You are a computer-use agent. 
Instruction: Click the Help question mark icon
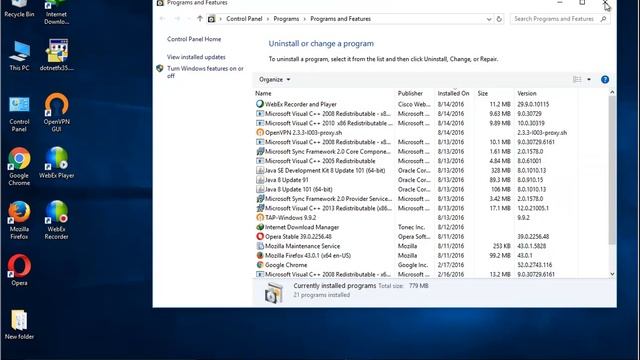point(605,80)
